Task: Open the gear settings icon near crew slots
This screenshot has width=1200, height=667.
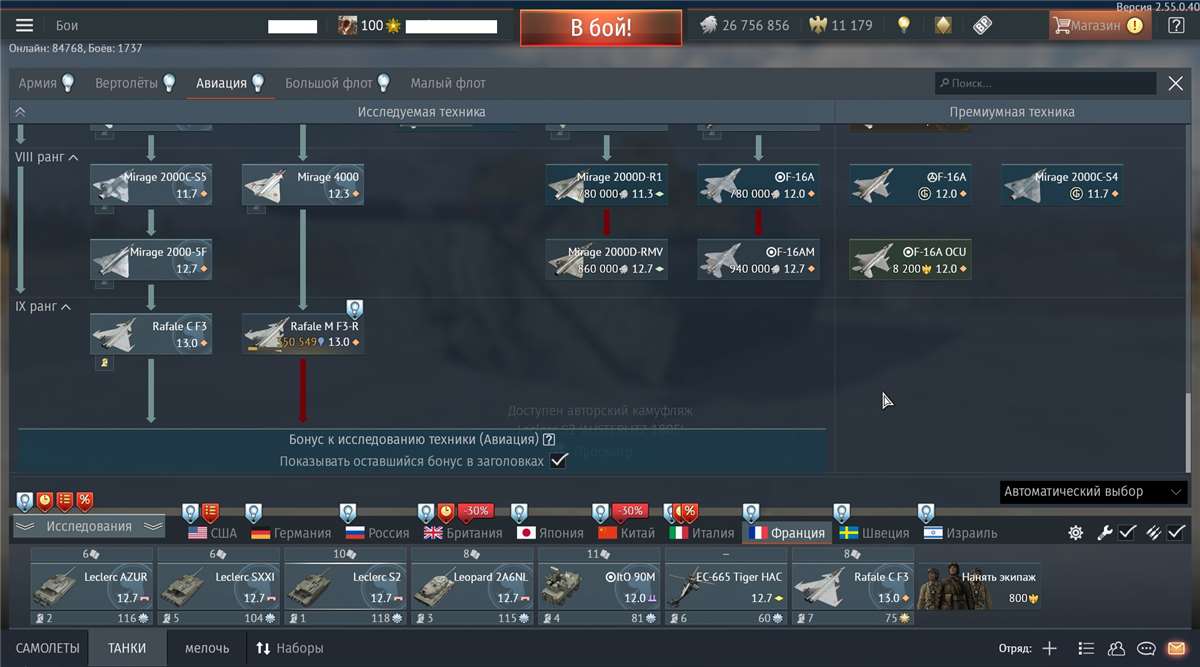Action: pos(1075,533)
